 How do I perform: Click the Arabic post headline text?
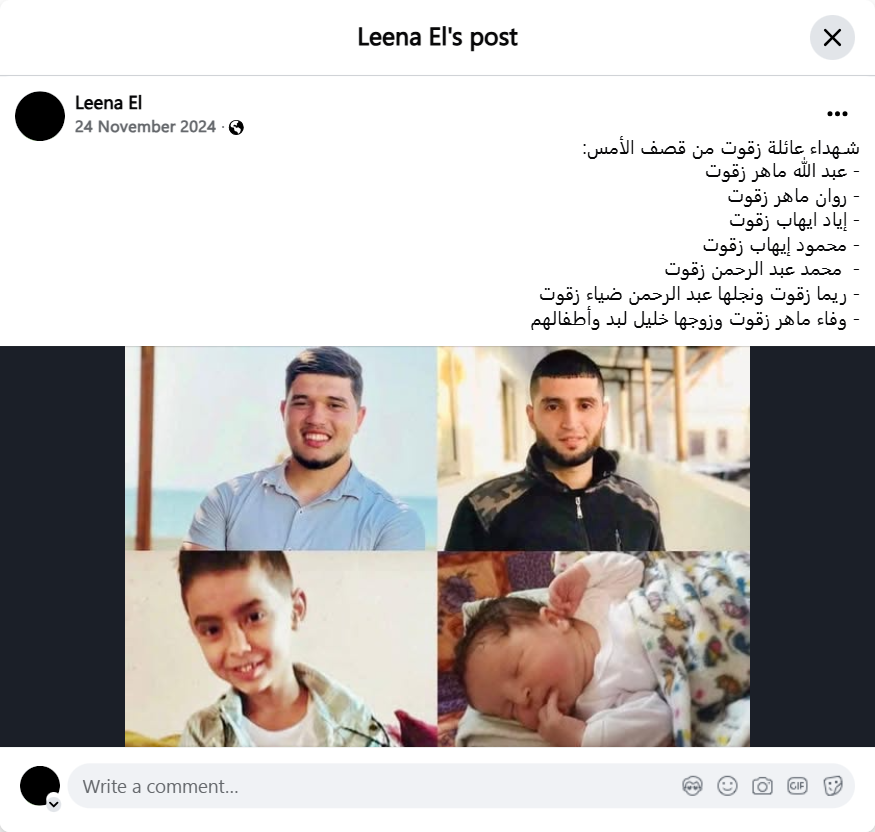tap(721, 148)
